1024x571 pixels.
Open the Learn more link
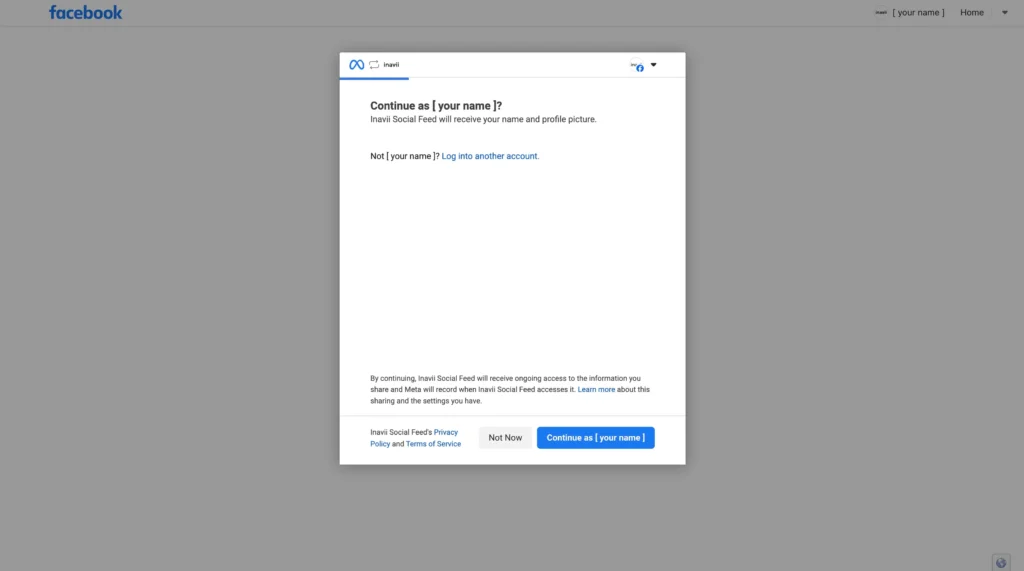tap(596, 389)
